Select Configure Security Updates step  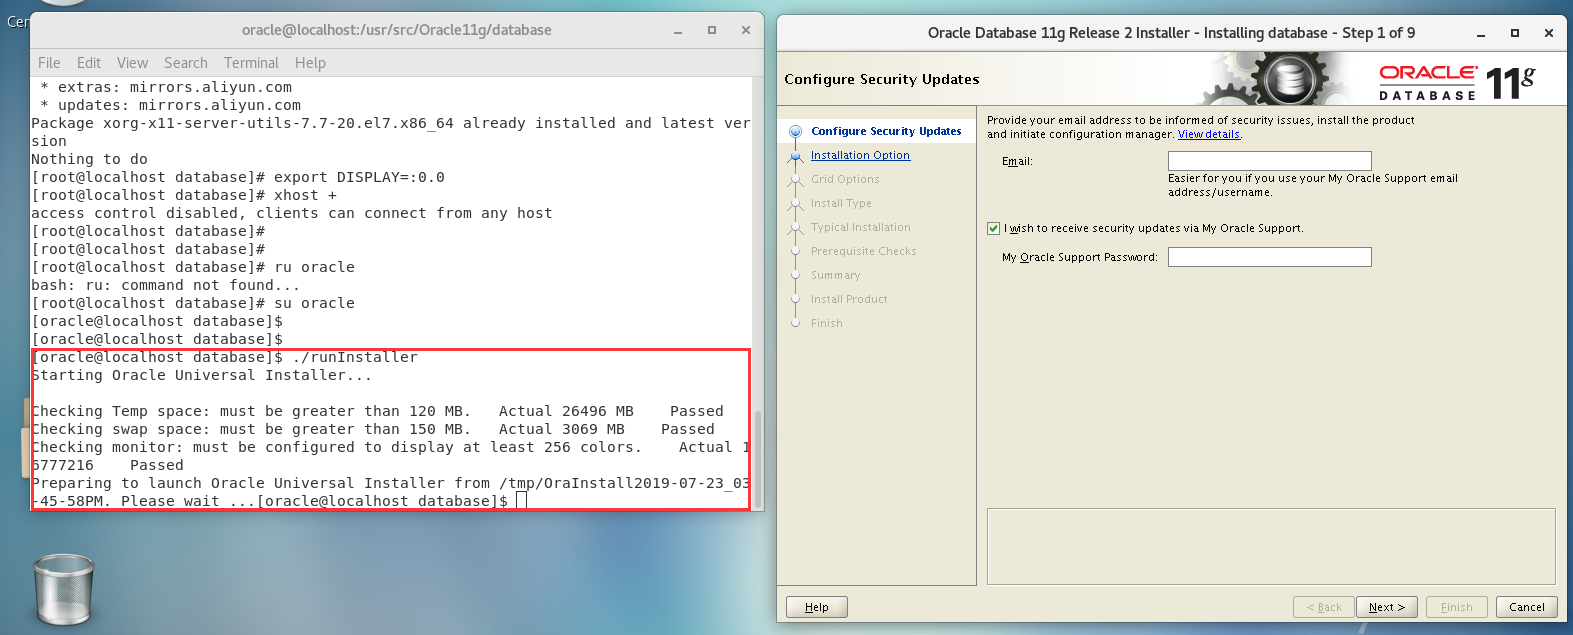pos(886,131)
